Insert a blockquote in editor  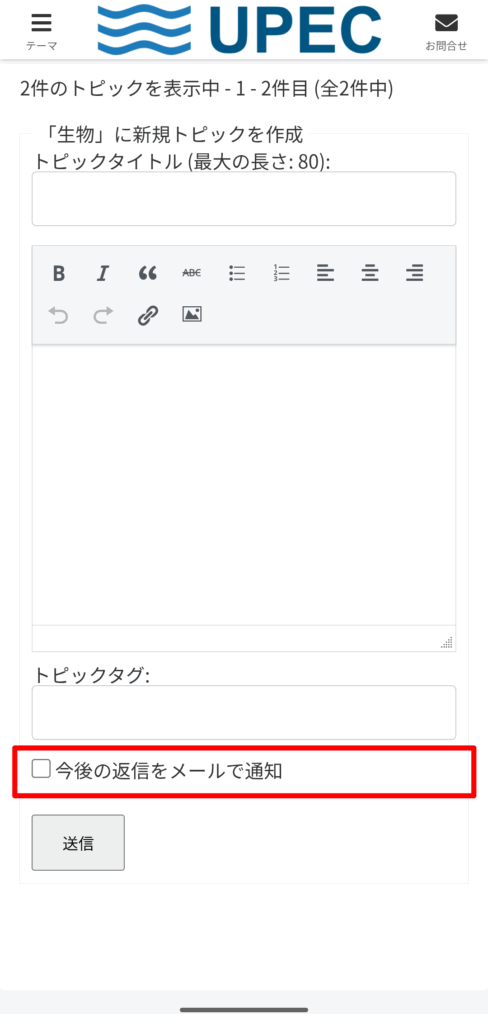pos(148,273)
